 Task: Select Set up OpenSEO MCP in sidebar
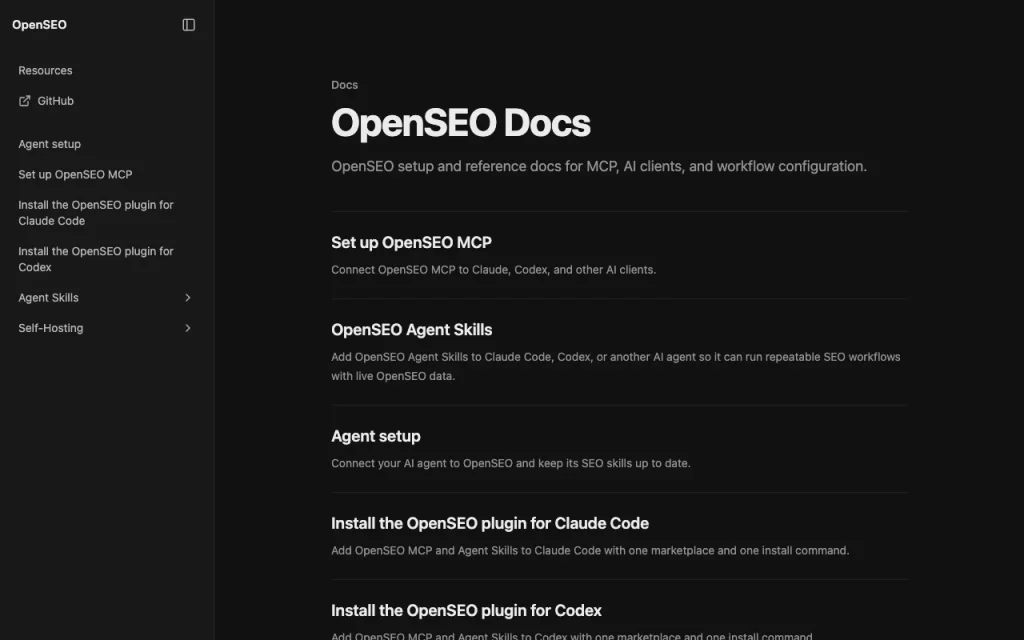tap(75, 174)
